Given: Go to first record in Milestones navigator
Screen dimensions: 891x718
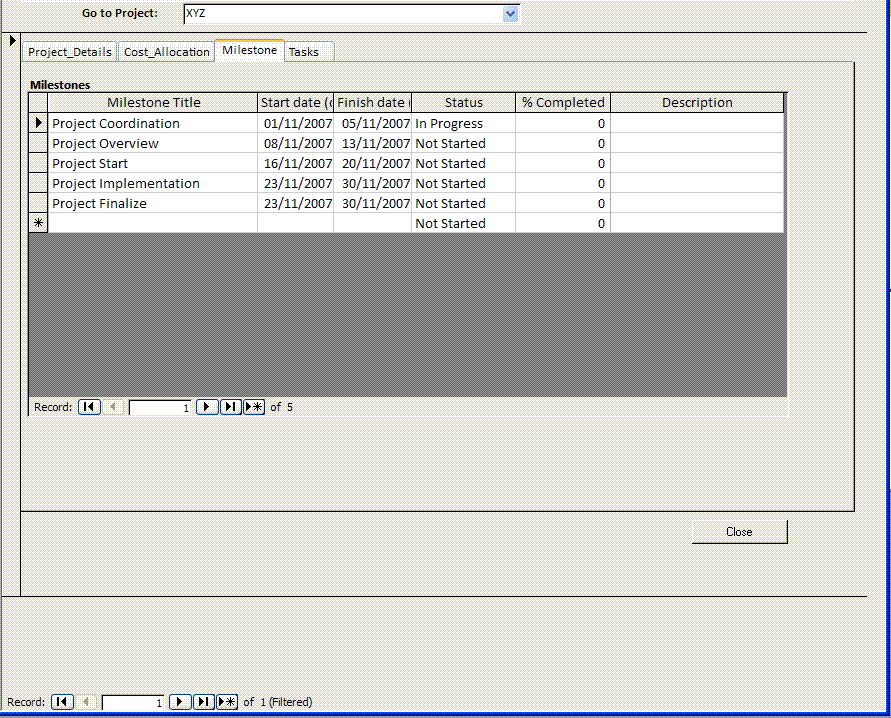Looking at the screenshot, I should [89, 407].
